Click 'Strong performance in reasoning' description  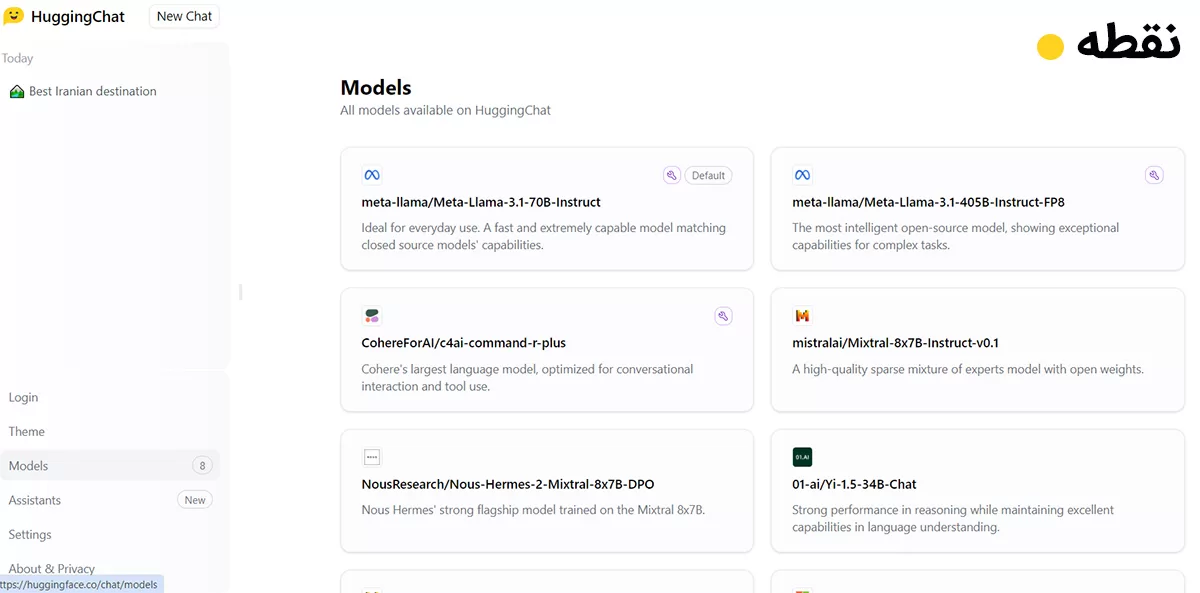tap(953, 518)
